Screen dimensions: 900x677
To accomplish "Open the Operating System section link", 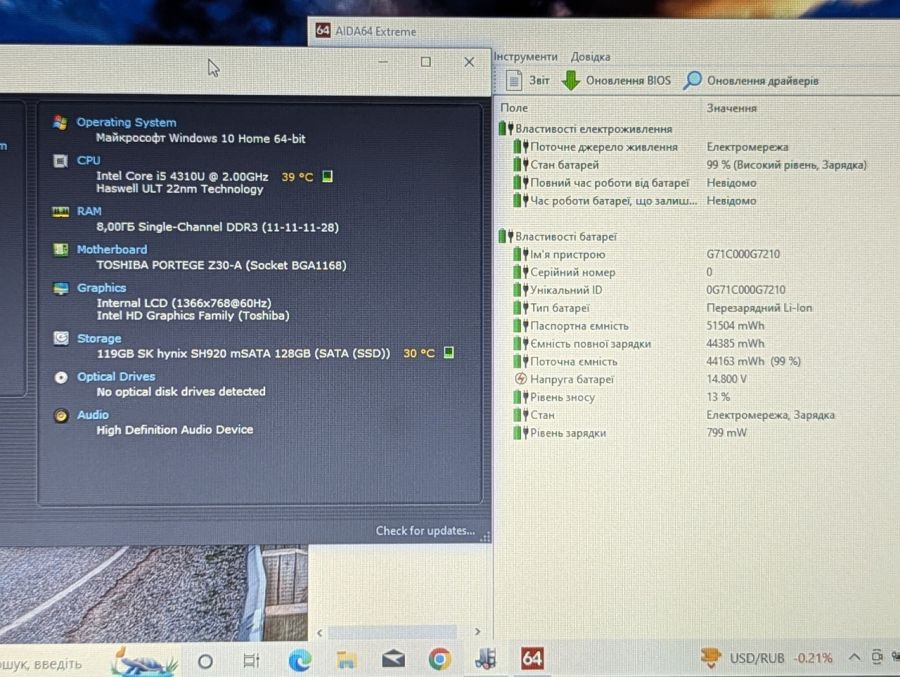I will [126, 122].
